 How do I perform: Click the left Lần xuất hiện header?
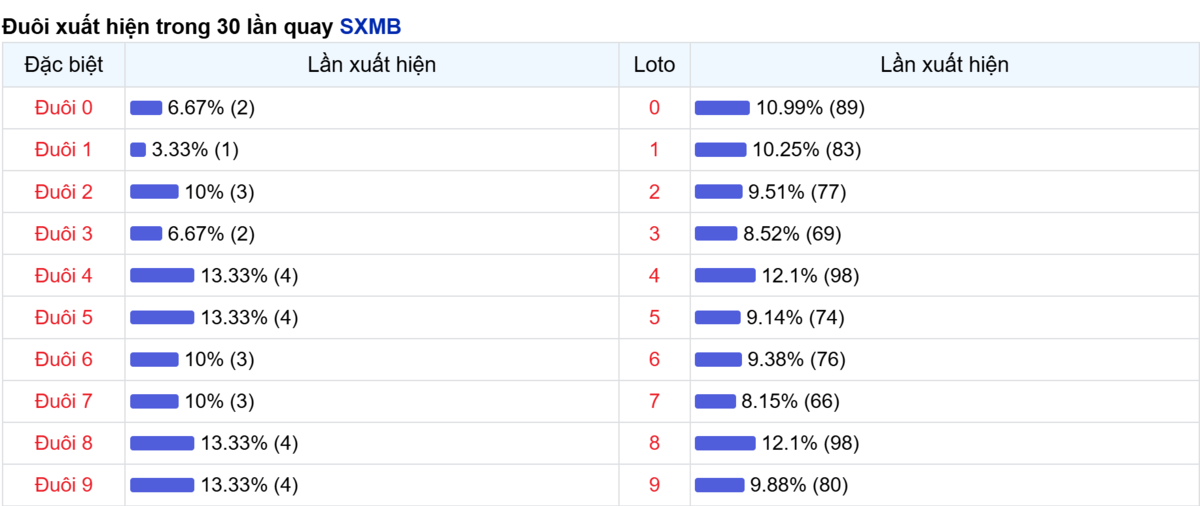click(371, 65)
